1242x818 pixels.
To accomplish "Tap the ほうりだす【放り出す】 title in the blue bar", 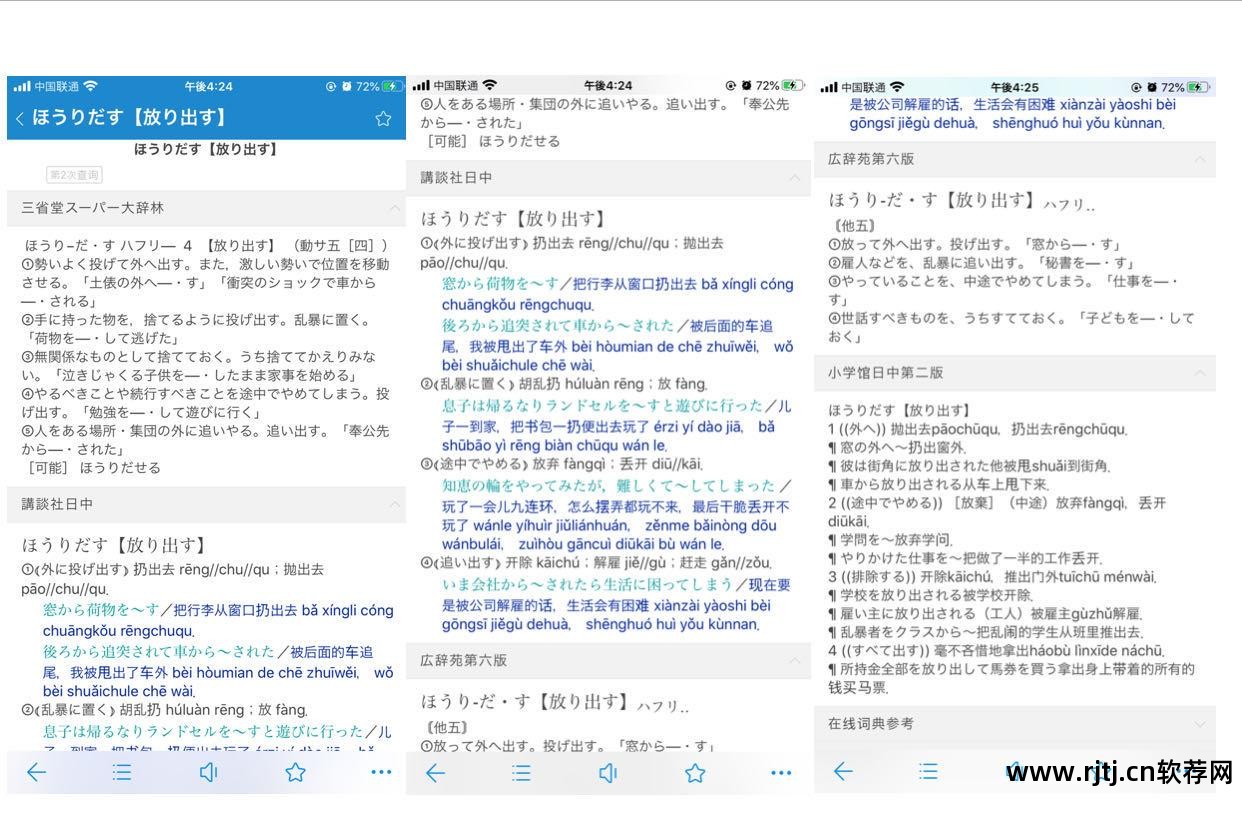I will point(131,118).
